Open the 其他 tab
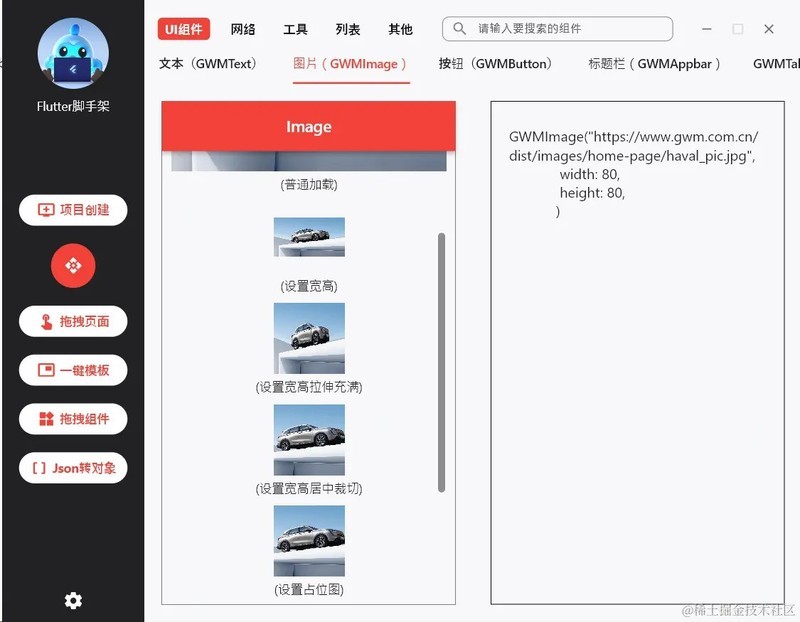The image size is (800, 622). coord(400,30)
